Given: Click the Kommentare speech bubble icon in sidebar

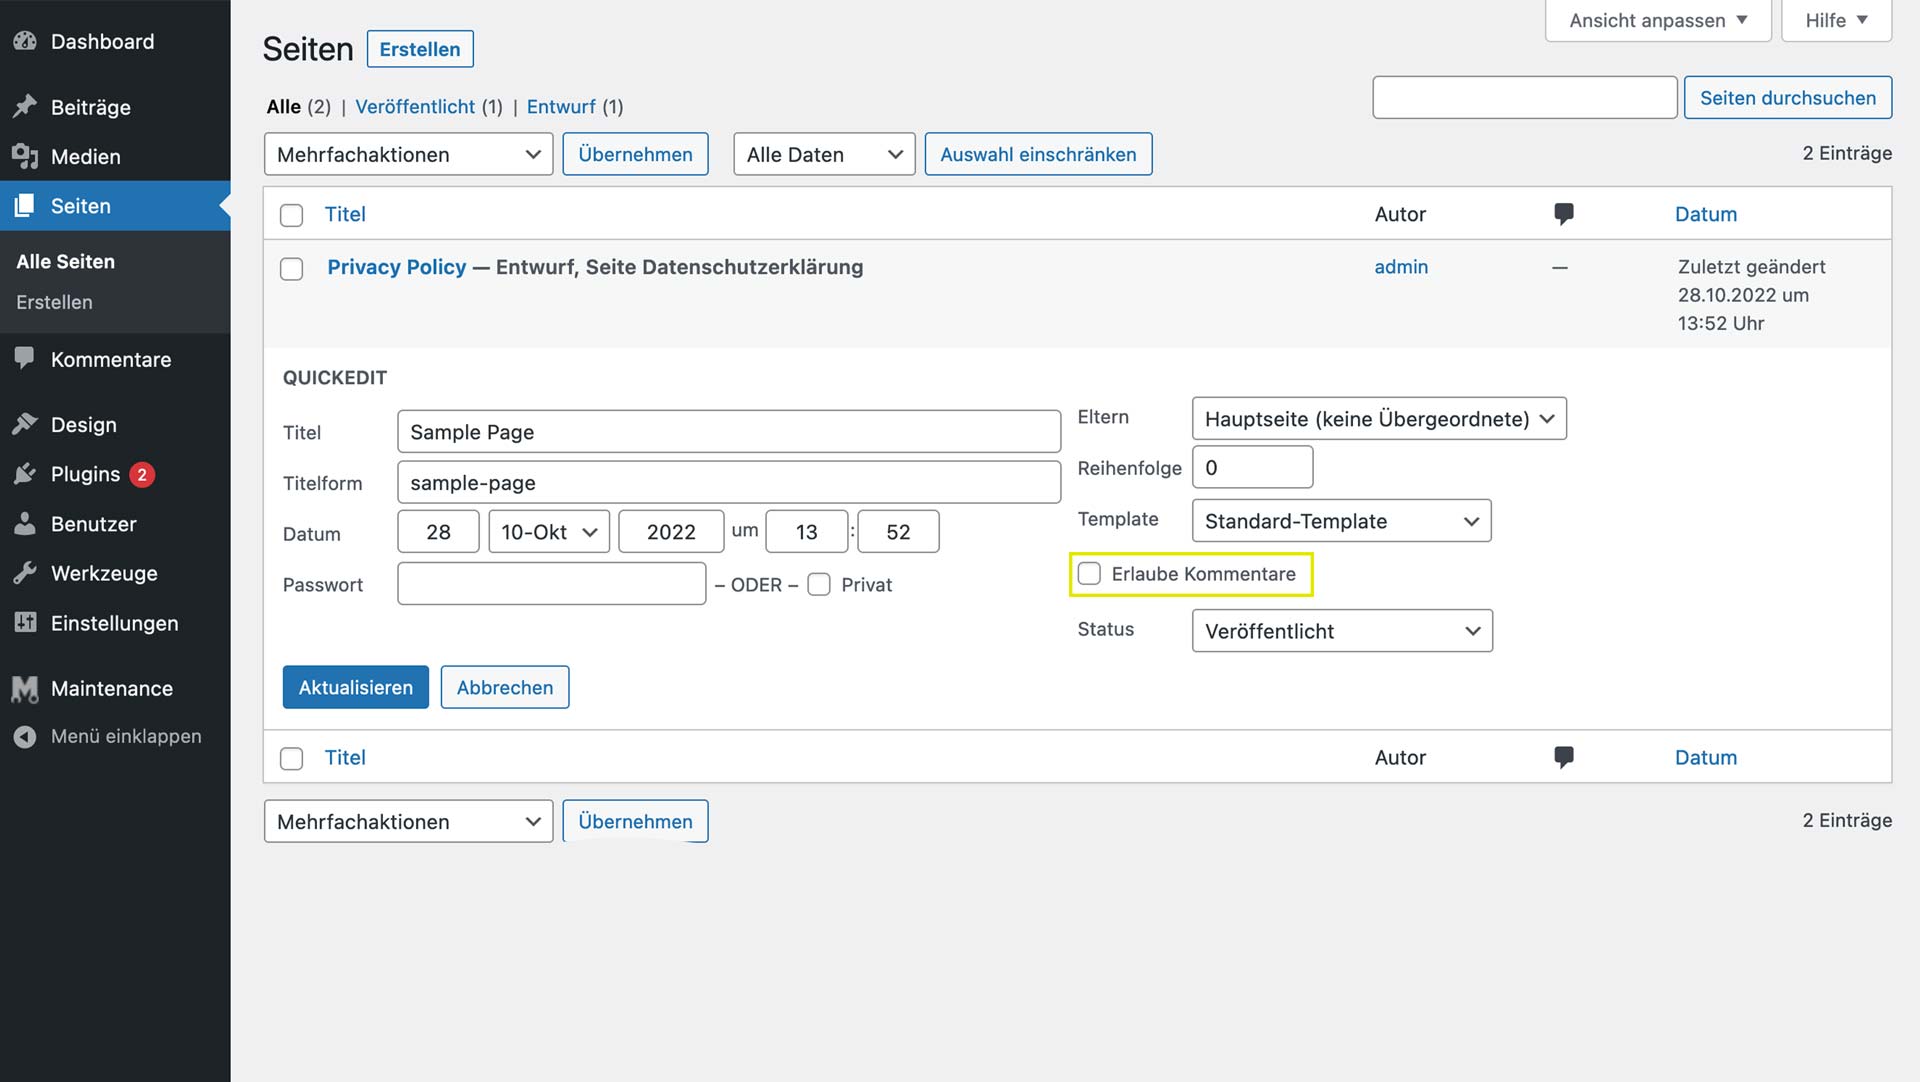Looking at the screenshot, I should point(25,359).
